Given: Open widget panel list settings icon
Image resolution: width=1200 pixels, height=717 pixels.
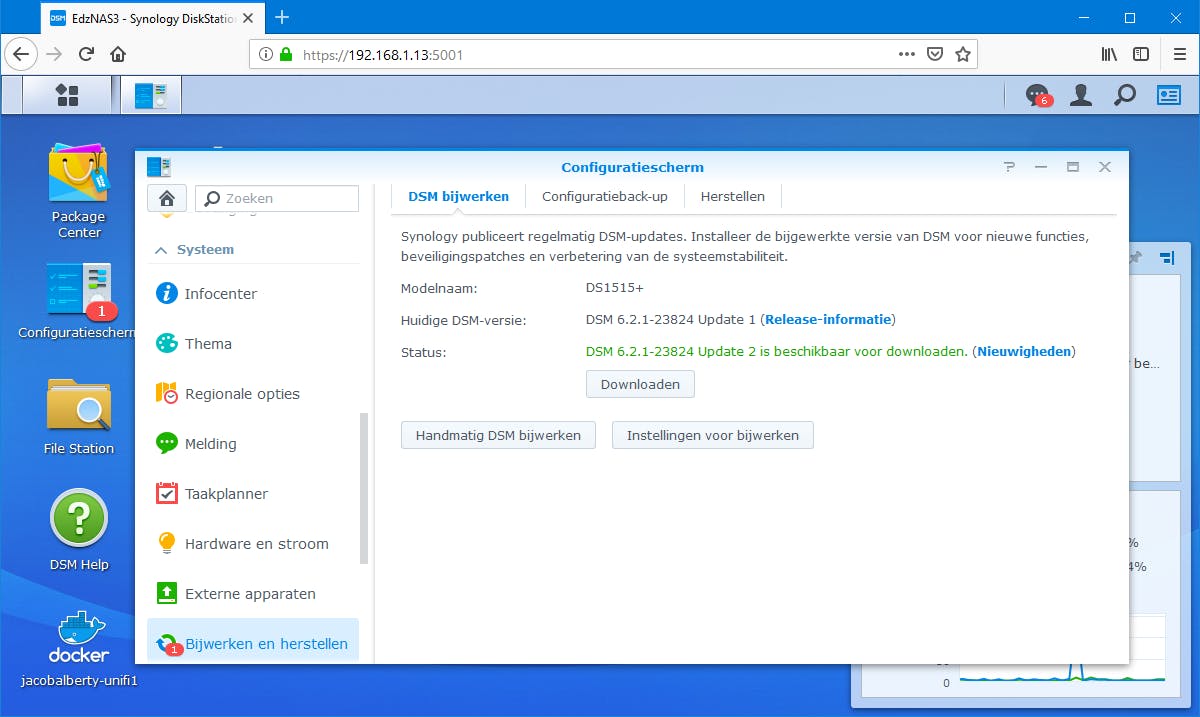Looking at the screenshot, I should pos(1167,258).
